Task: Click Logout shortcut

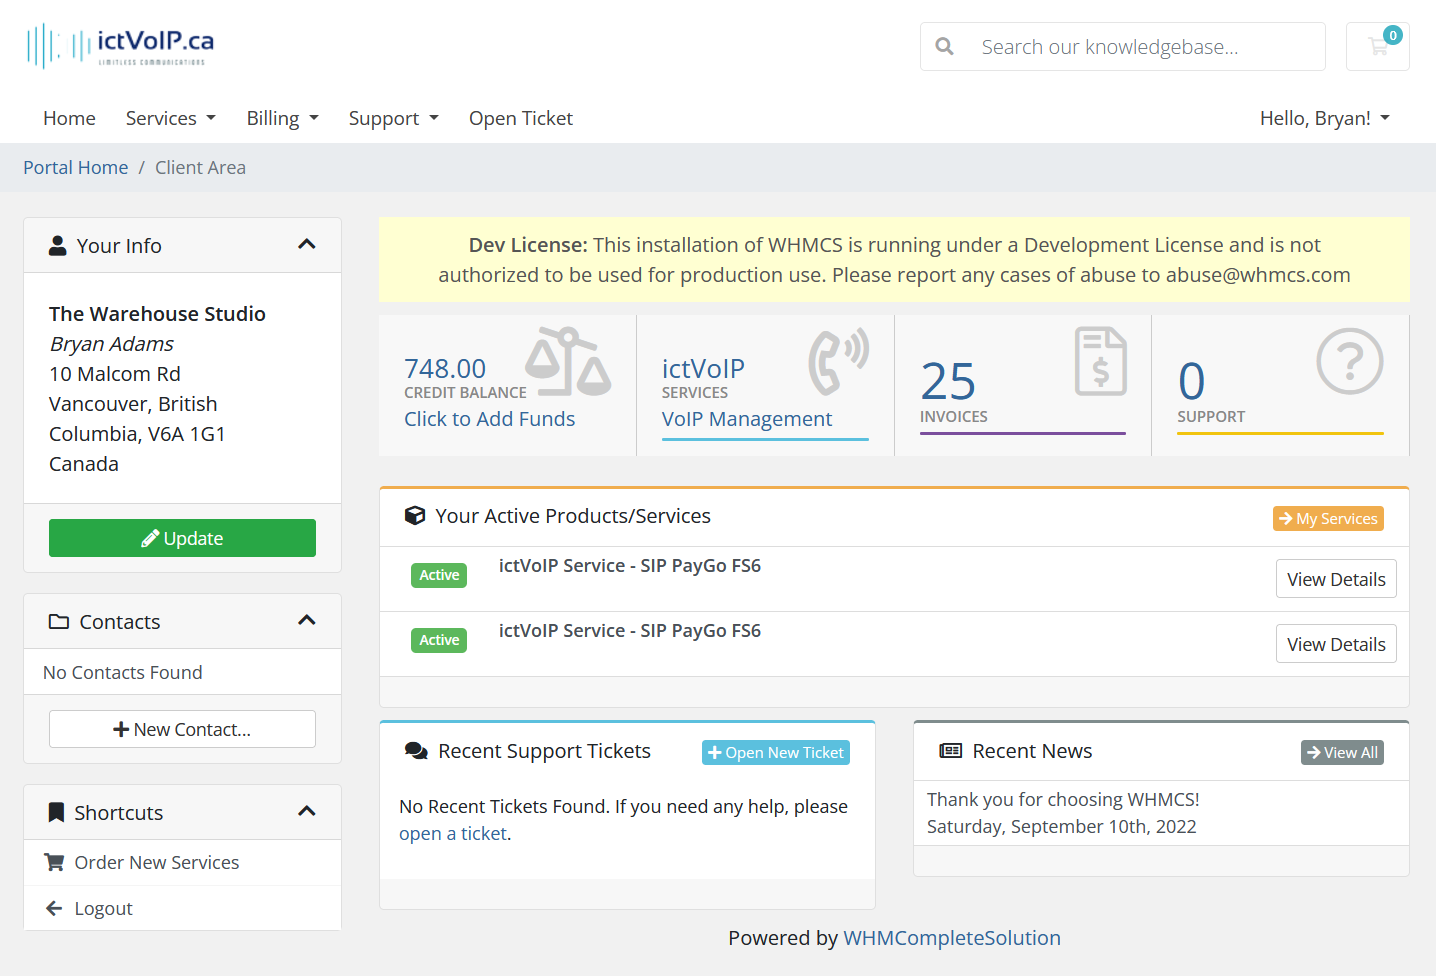Action: [182, 908]
